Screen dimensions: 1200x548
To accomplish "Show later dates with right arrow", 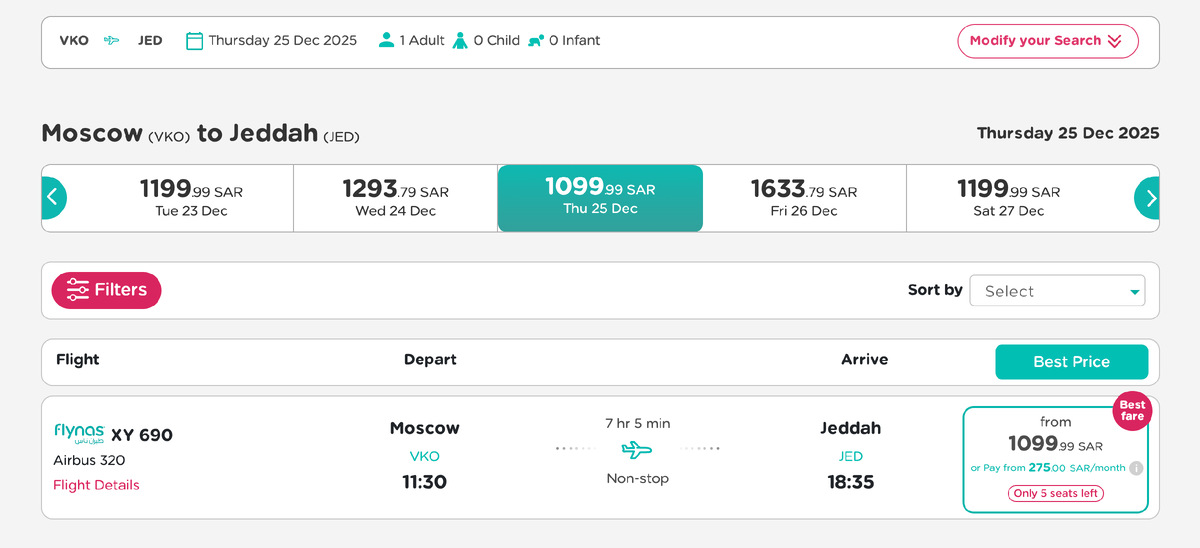I will pyautogui.click(x=1148, y=198).
